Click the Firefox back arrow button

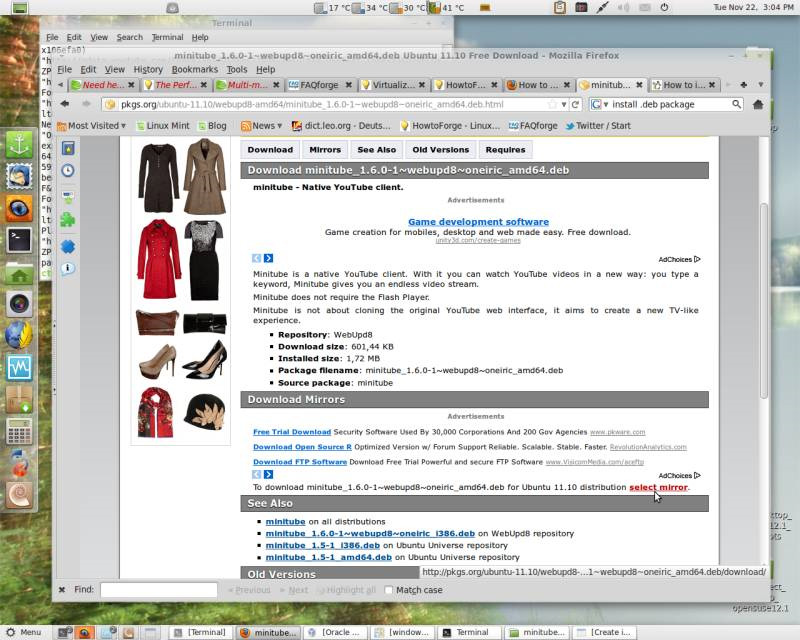pos(65,104)
